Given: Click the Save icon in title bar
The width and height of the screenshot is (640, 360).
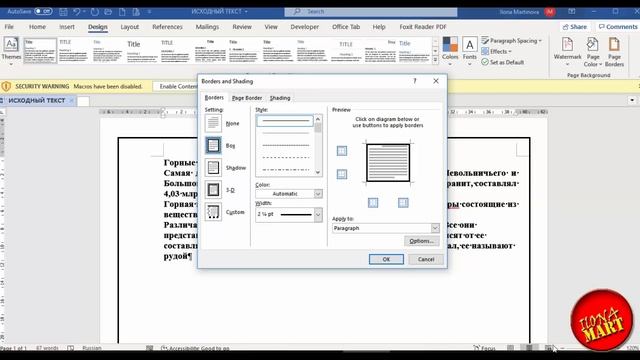Looking at the screenshot, I should pyautogui.click(x=63, y=12).
